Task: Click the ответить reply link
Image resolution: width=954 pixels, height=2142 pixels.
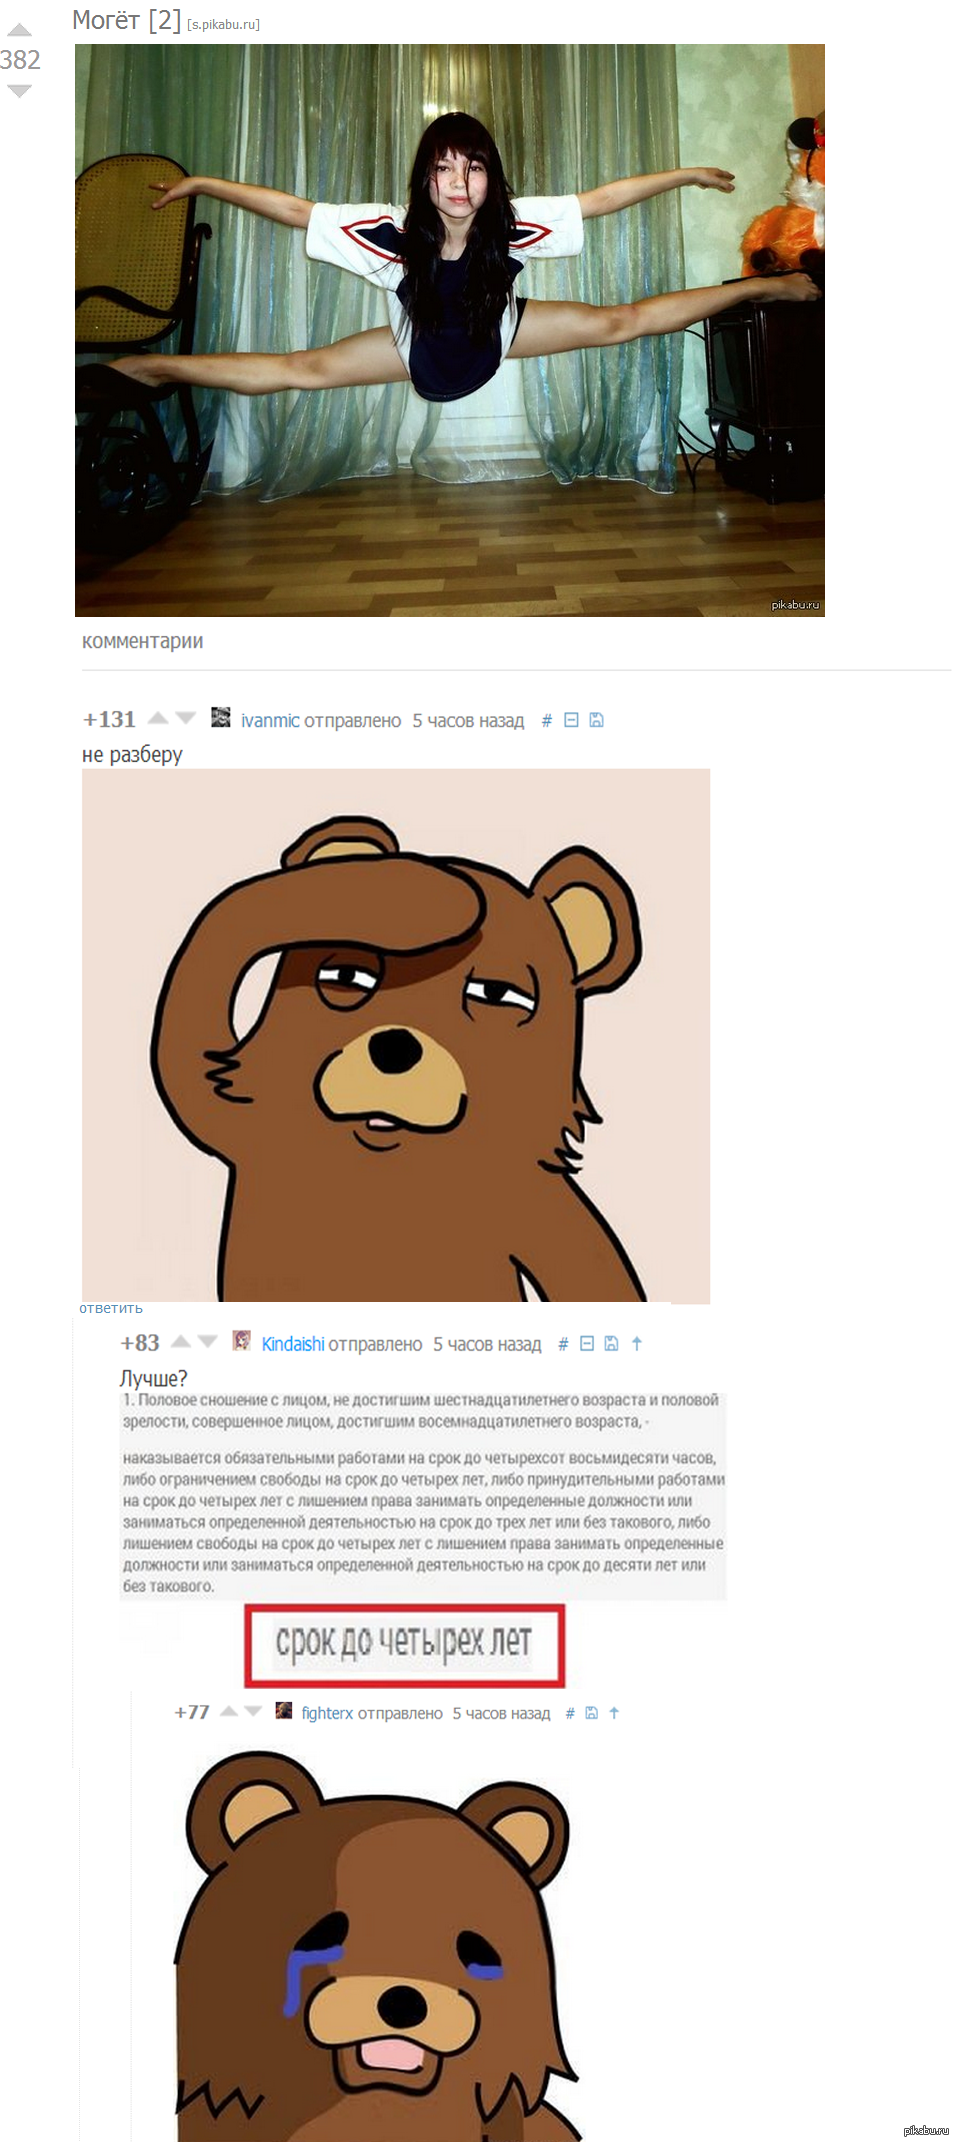Action: point(111,1308)
